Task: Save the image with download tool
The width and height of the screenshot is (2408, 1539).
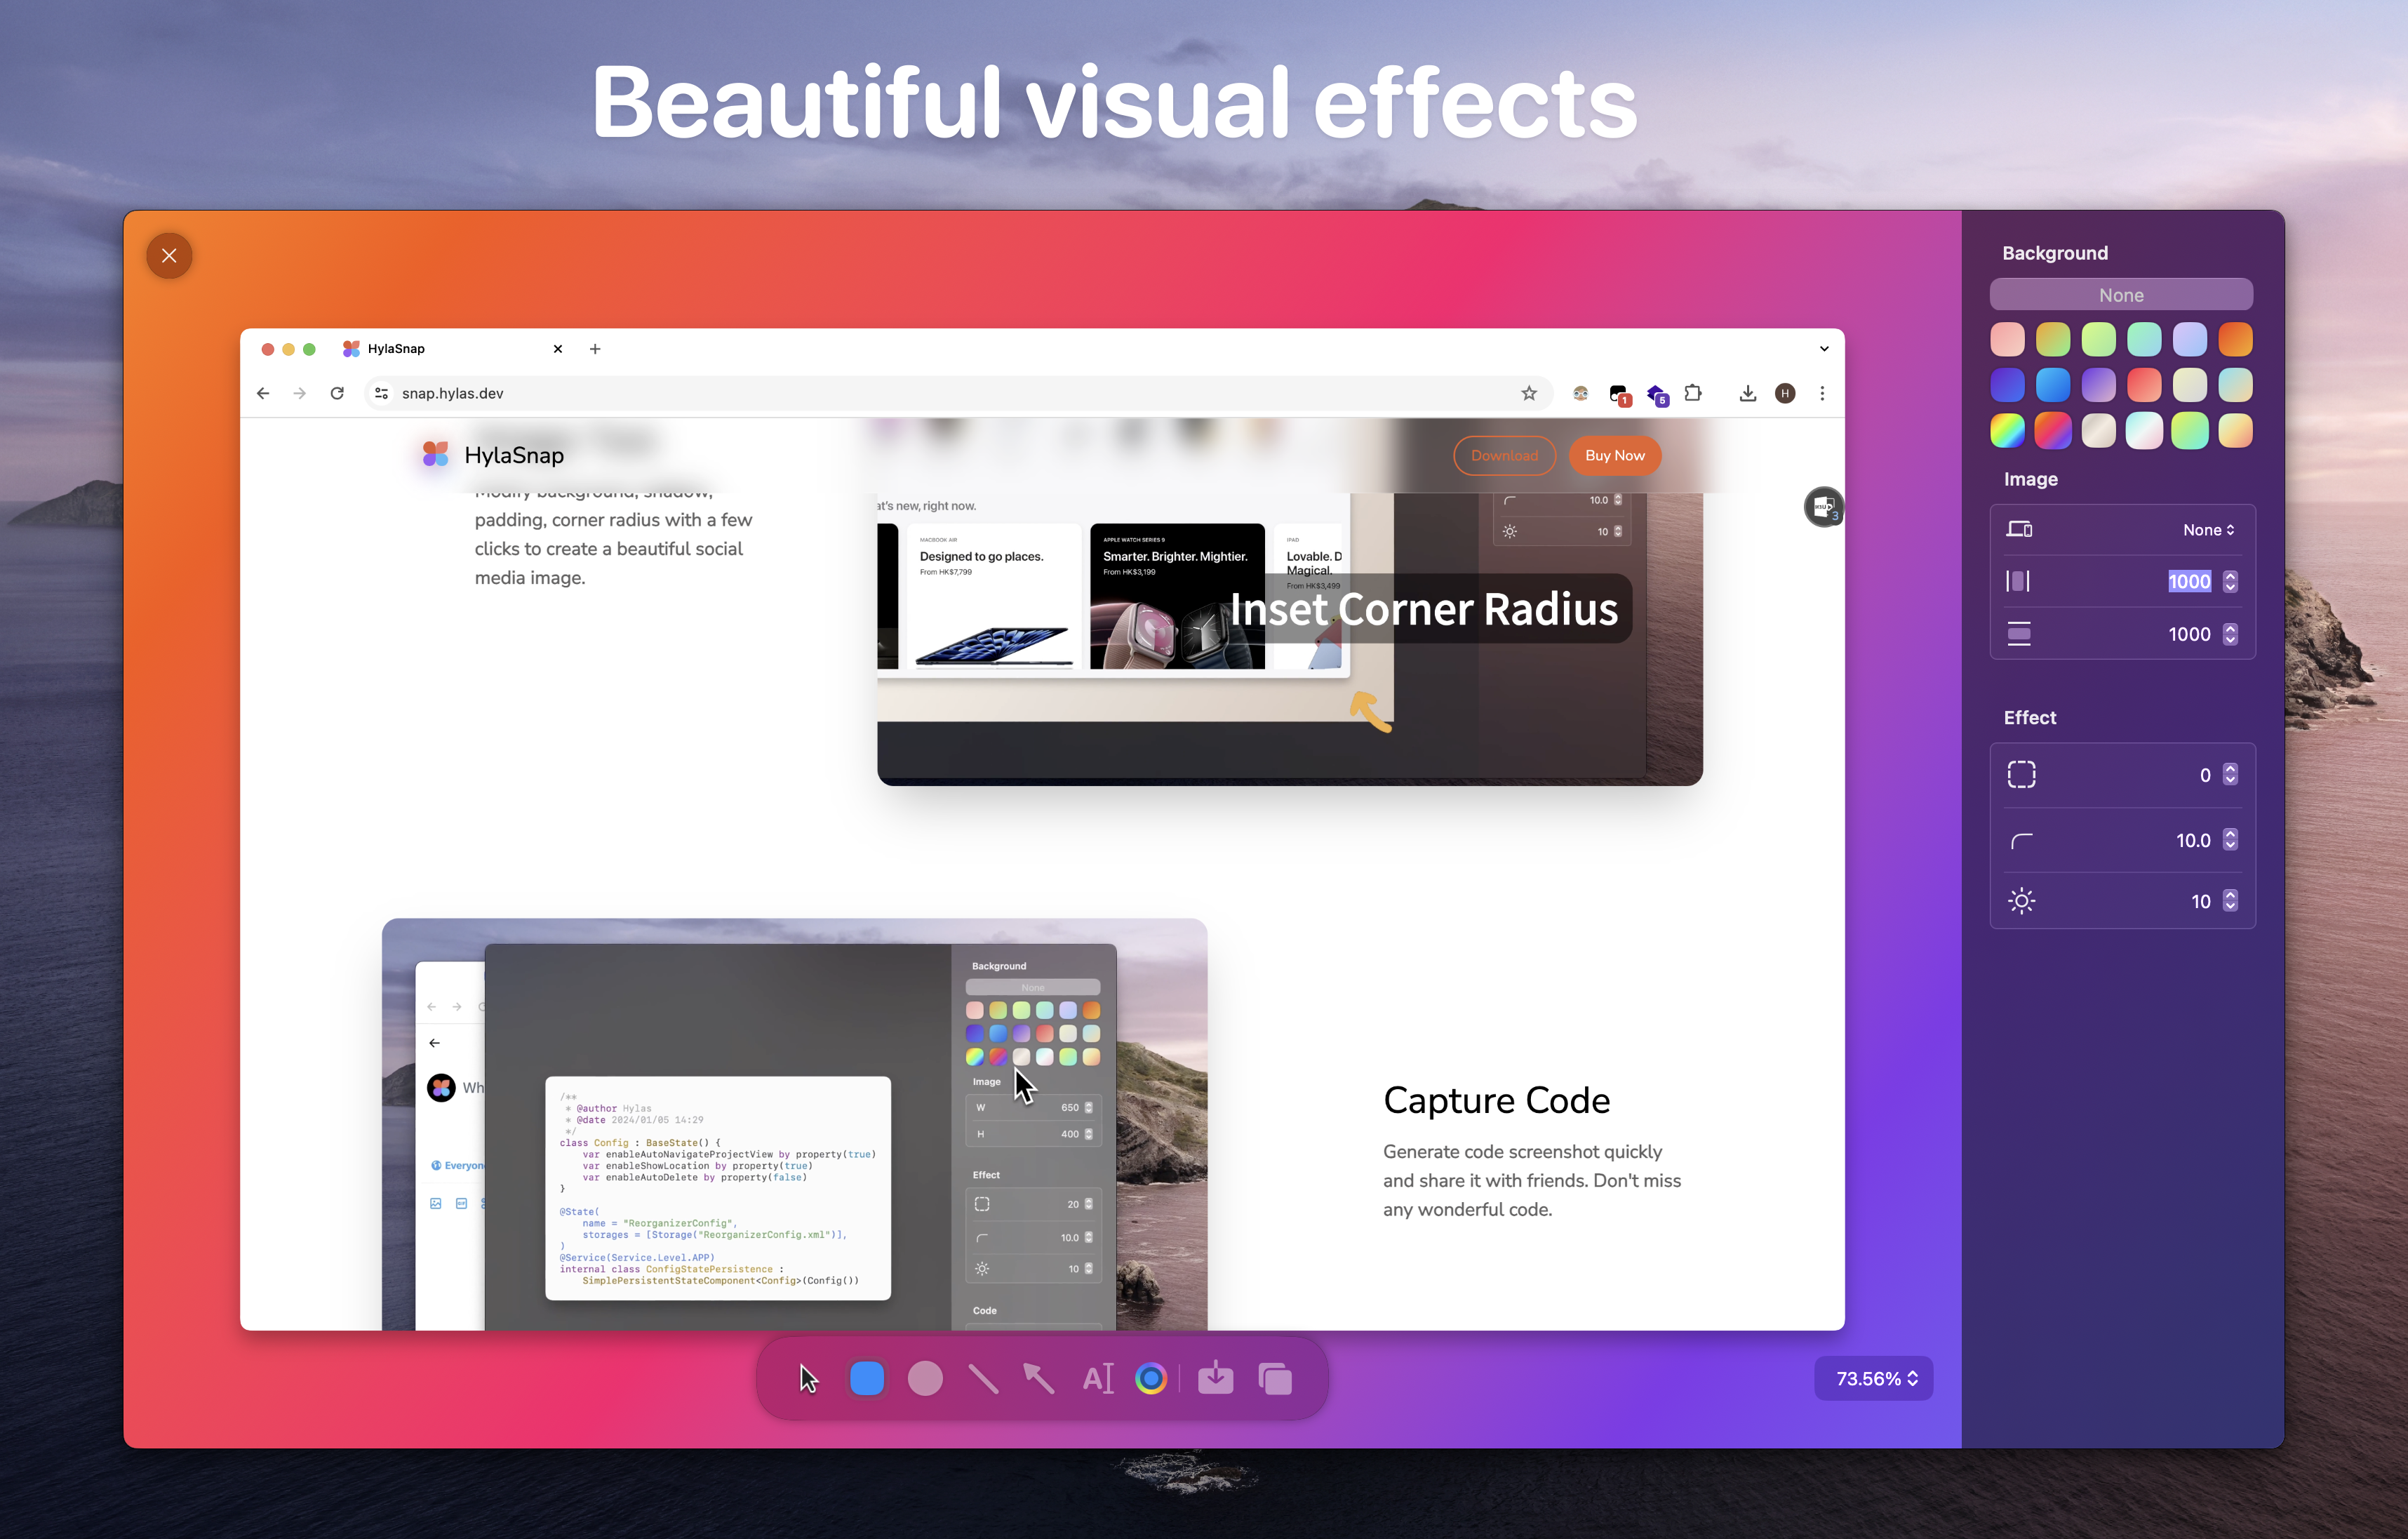Action: pos(1215,1378)
